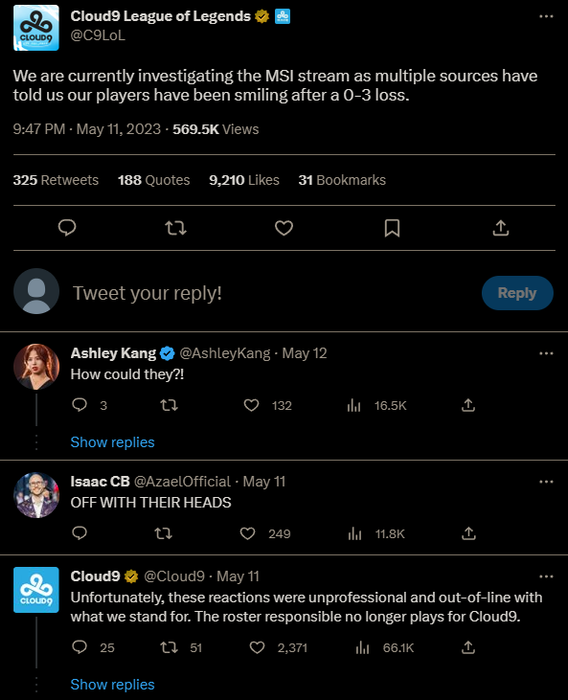Like Ashley Kang's reply
The width and height of the screenshot is (568, 700).
(x=251, y=405)
